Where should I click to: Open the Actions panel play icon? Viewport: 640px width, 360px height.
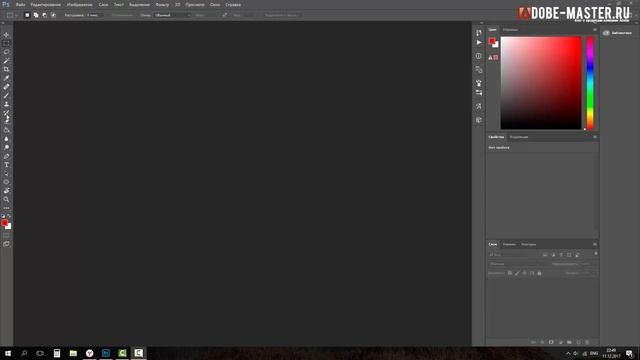[x=479, y=42]
